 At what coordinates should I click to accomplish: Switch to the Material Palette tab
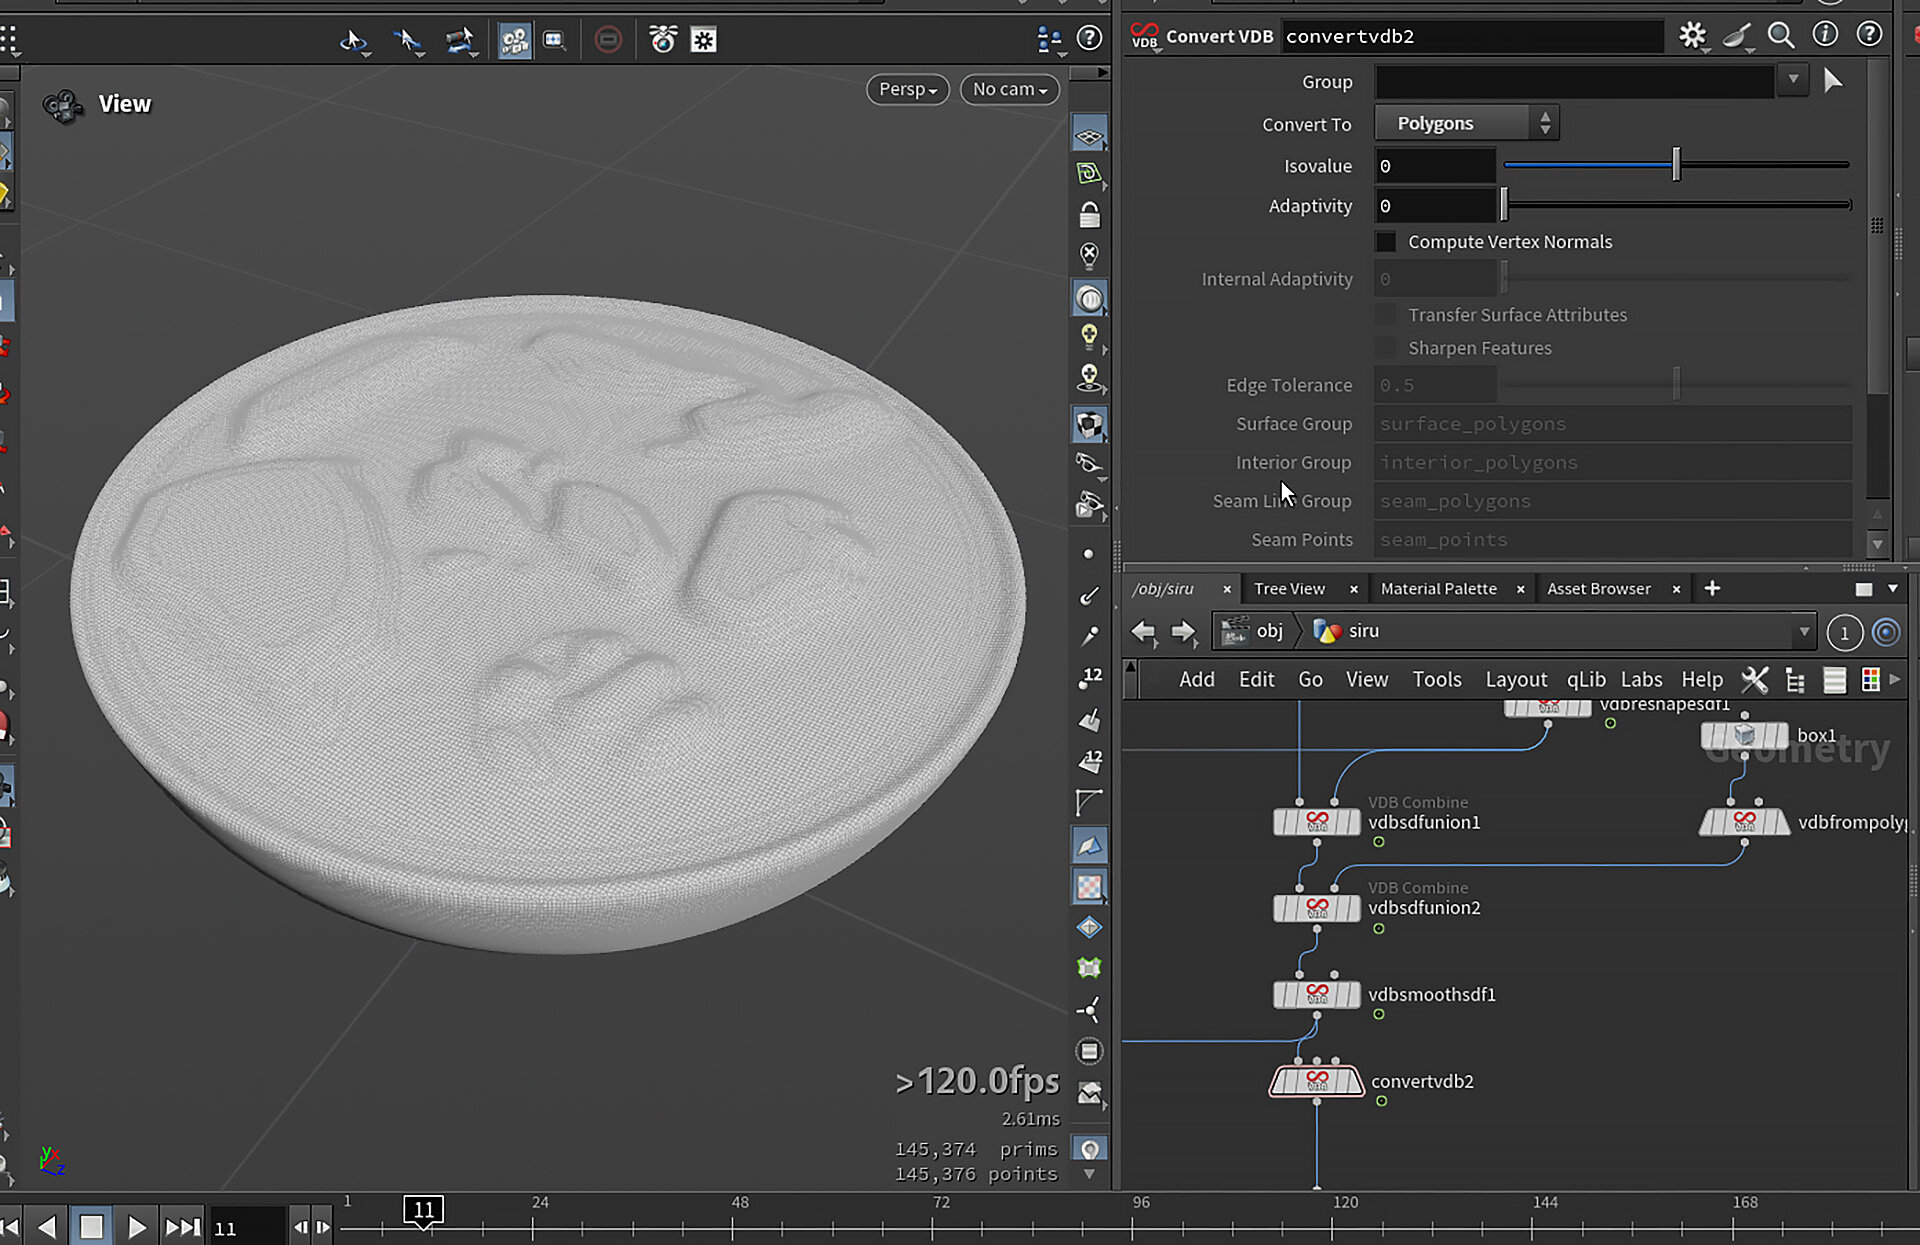pos(1438,589)
